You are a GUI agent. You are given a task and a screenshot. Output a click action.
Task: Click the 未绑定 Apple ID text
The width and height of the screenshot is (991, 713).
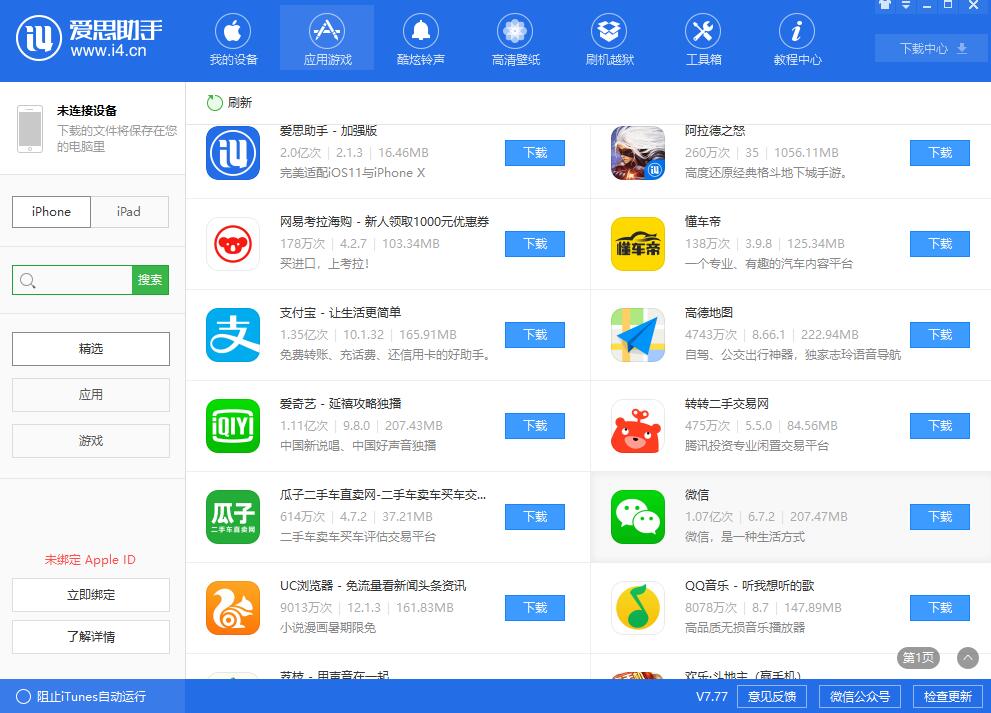(90, 560)
